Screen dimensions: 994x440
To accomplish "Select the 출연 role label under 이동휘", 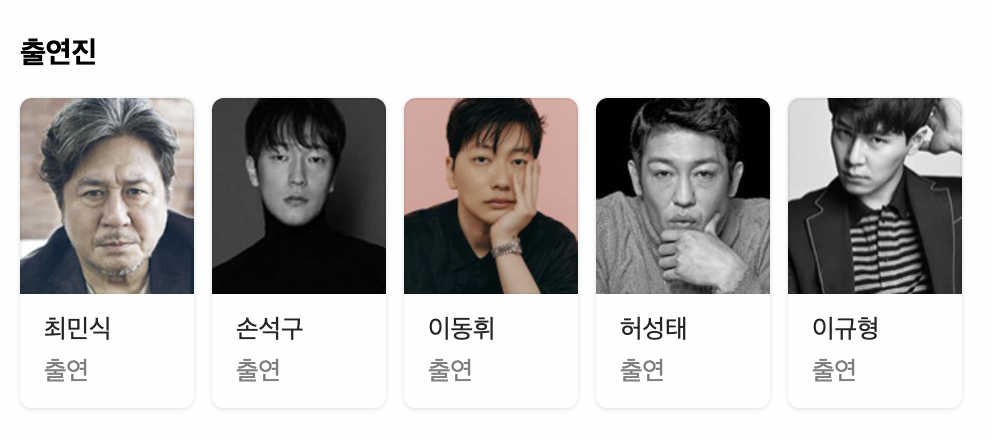I will [450, 370].
